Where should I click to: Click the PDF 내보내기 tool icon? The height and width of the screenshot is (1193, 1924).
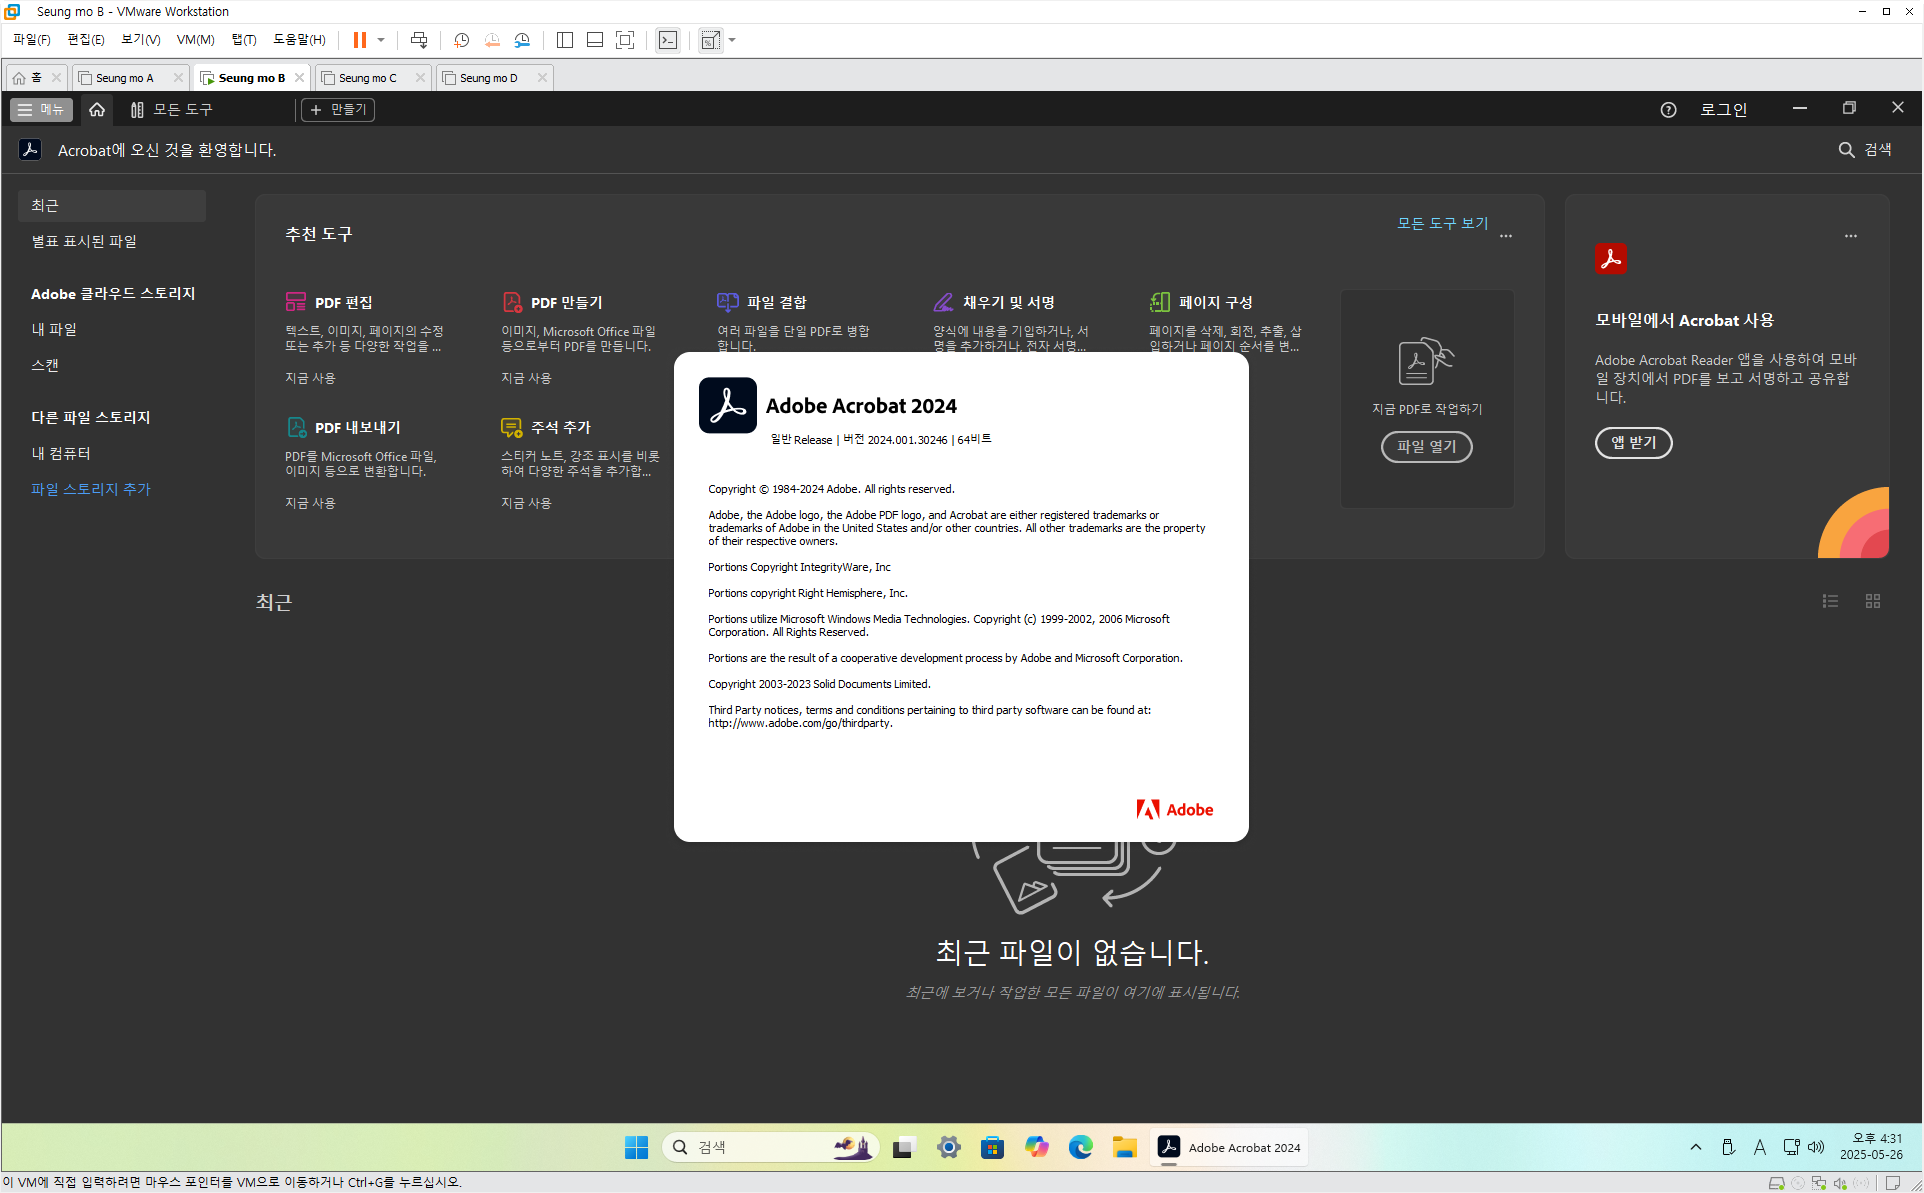pyautogui.click(x=296, y=427)
